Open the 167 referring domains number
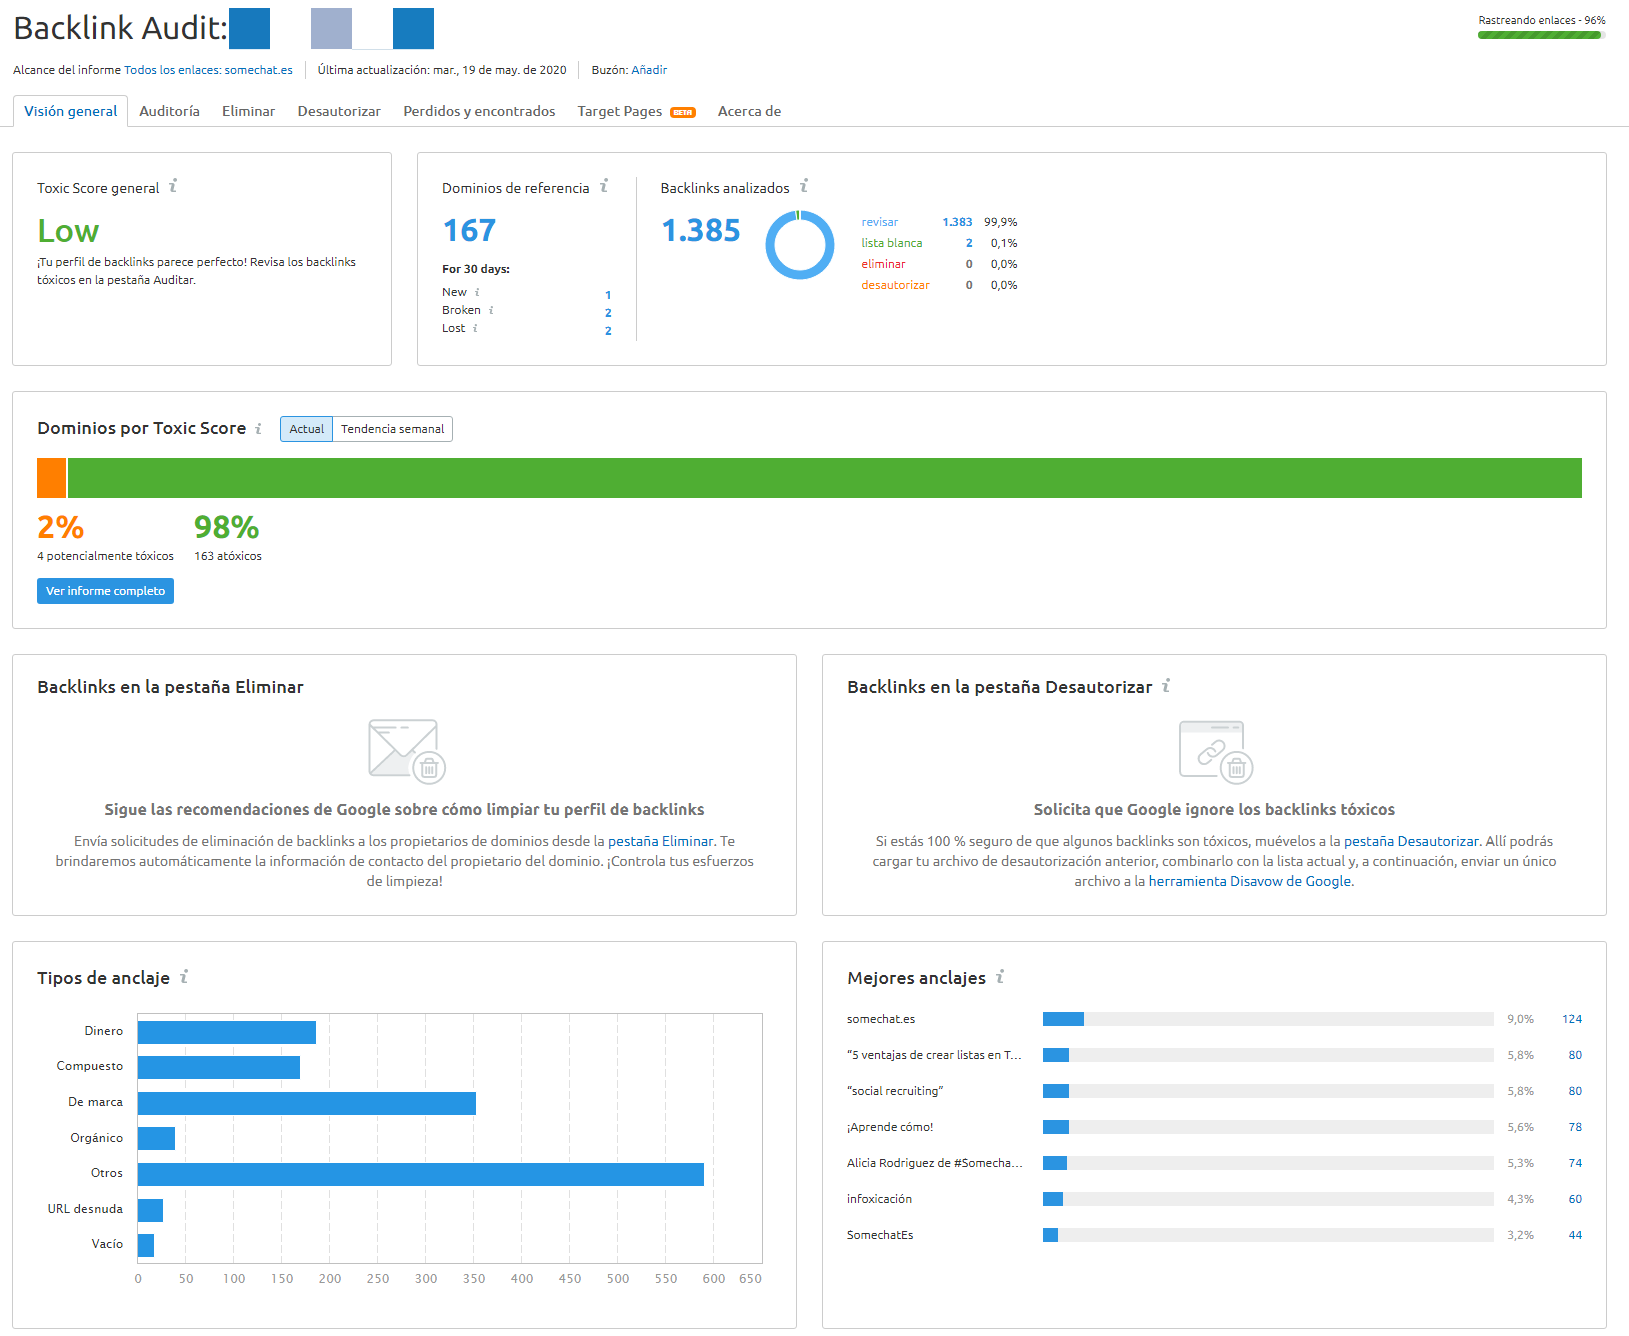The height and width of the screenshot is (1336, 1629). (x=469, y=231)
